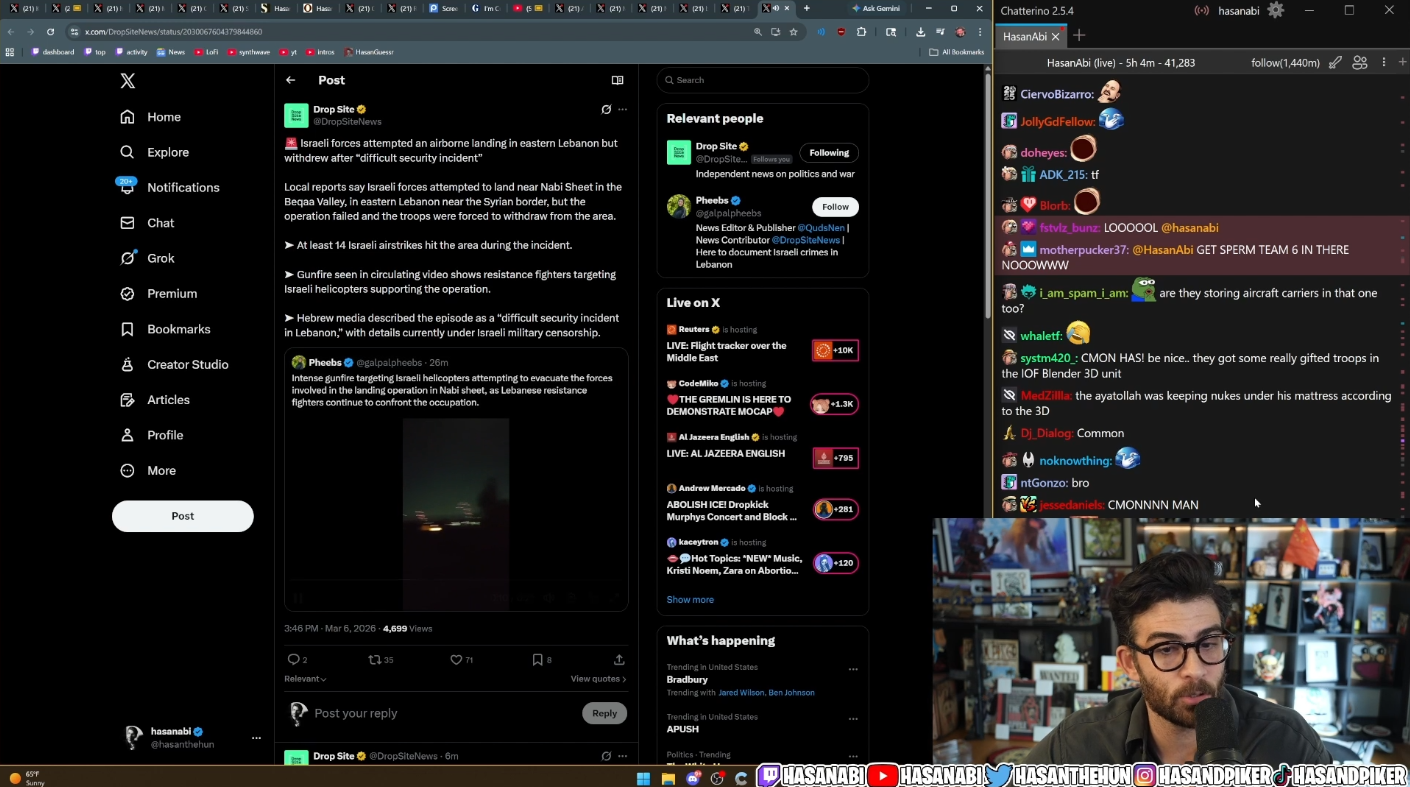Screen dimensions: 1410x787
Task: Open the browser Extensions puzzle icon
Action: (x=861, y=32)
